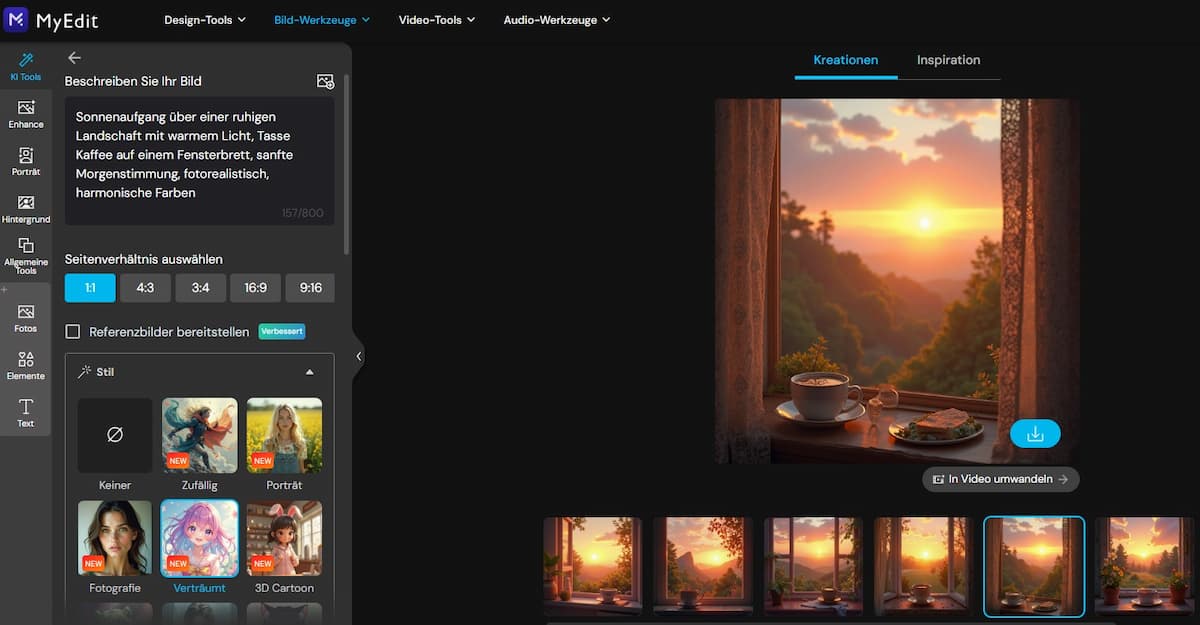Screen dimensions: 1200x625
Task: Open the Fotos sidebar section
Action: point(26,318)
